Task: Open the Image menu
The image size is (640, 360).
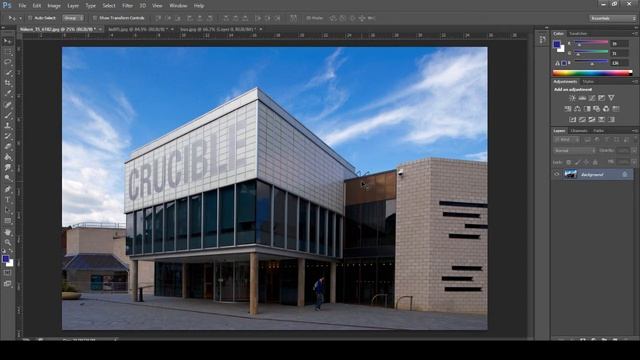Action: pyautogui.click(x=54, y=6)
